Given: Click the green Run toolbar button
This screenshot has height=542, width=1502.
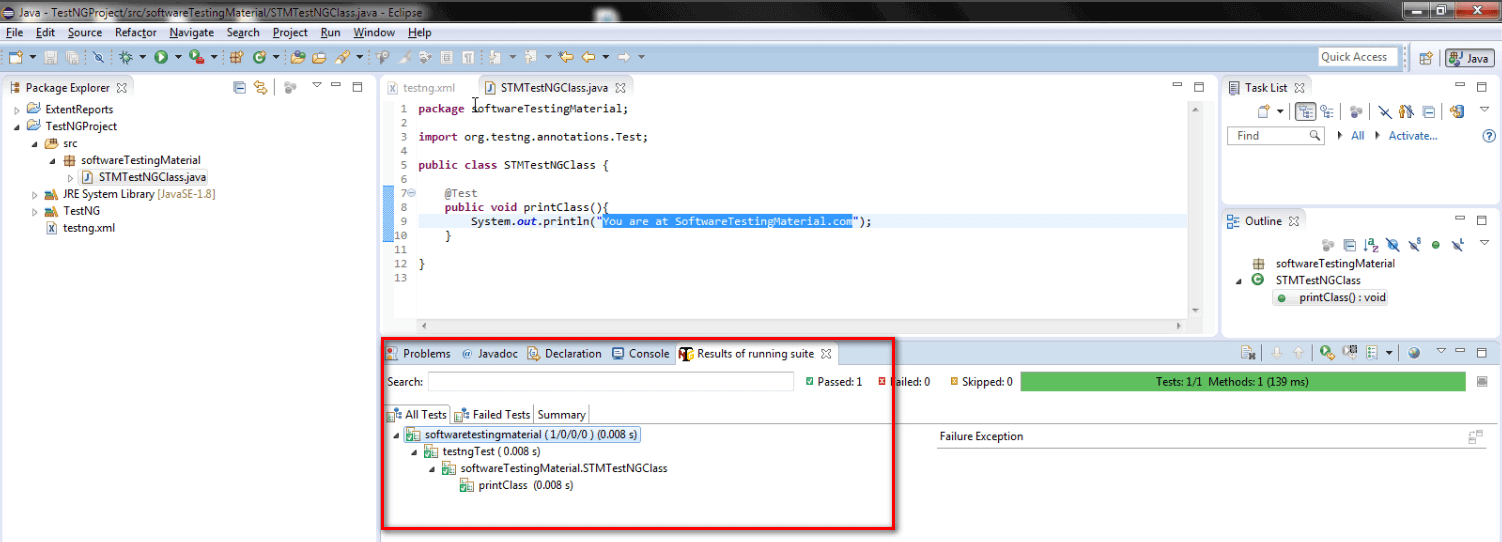Looking at the screenshot, I should click(x=161, y=57).
